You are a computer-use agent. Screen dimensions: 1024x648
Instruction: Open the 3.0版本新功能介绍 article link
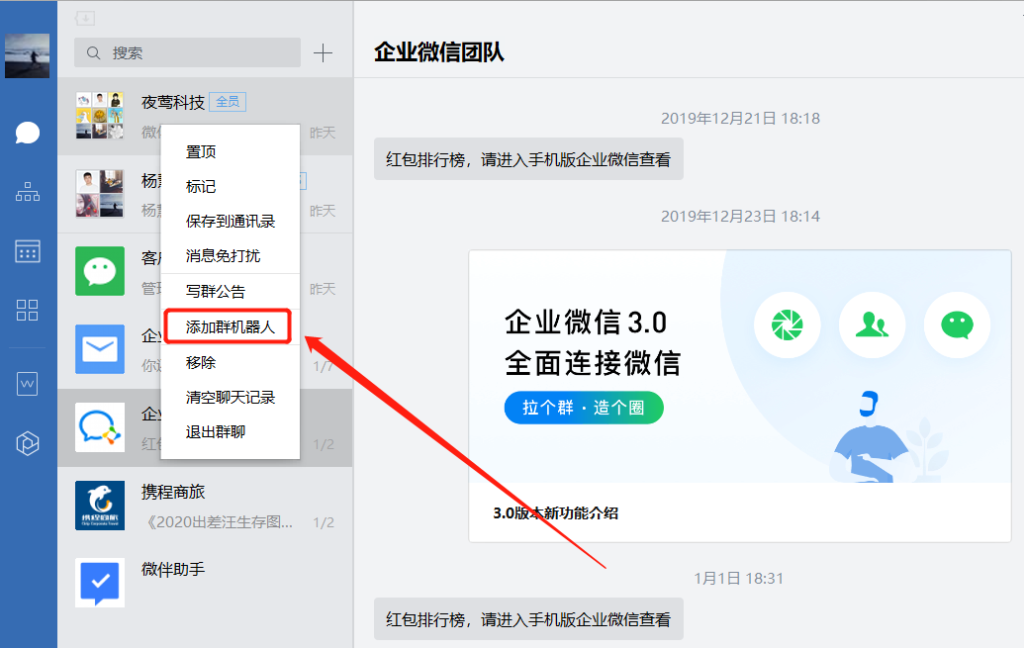click(x=556, y=513)
